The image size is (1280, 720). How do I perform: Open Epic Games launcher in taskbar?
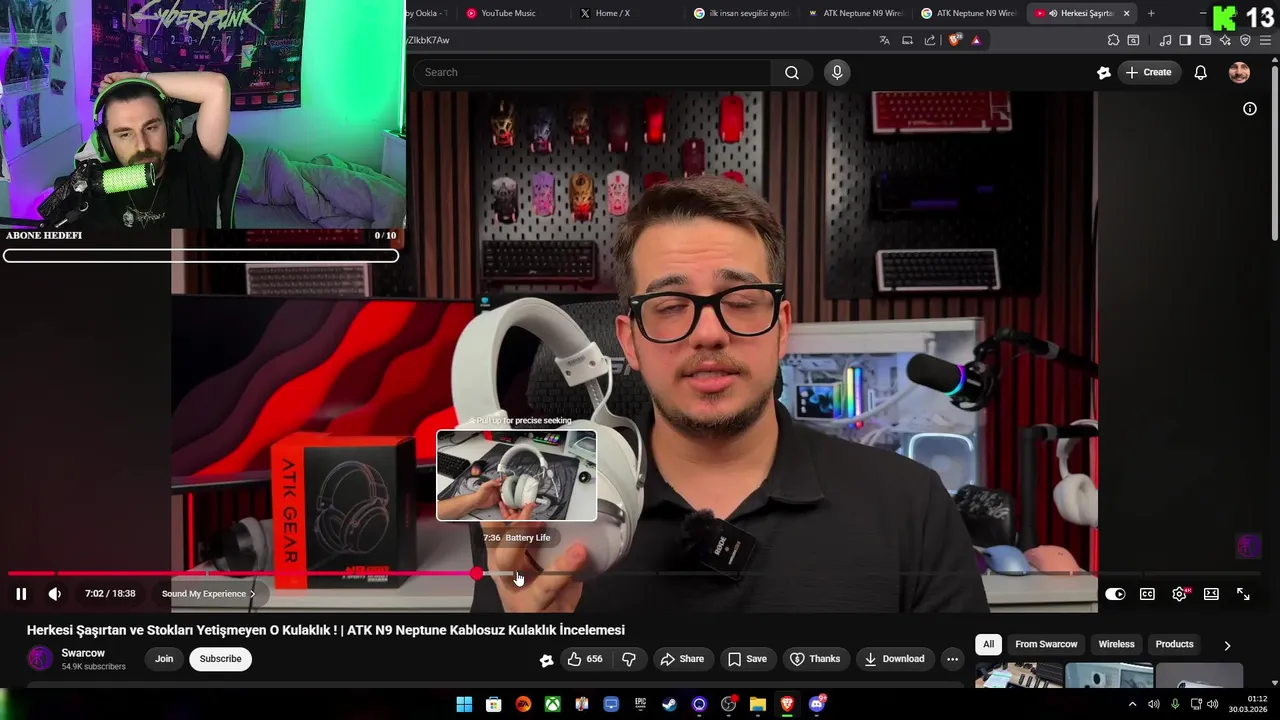tap(640, 704)
